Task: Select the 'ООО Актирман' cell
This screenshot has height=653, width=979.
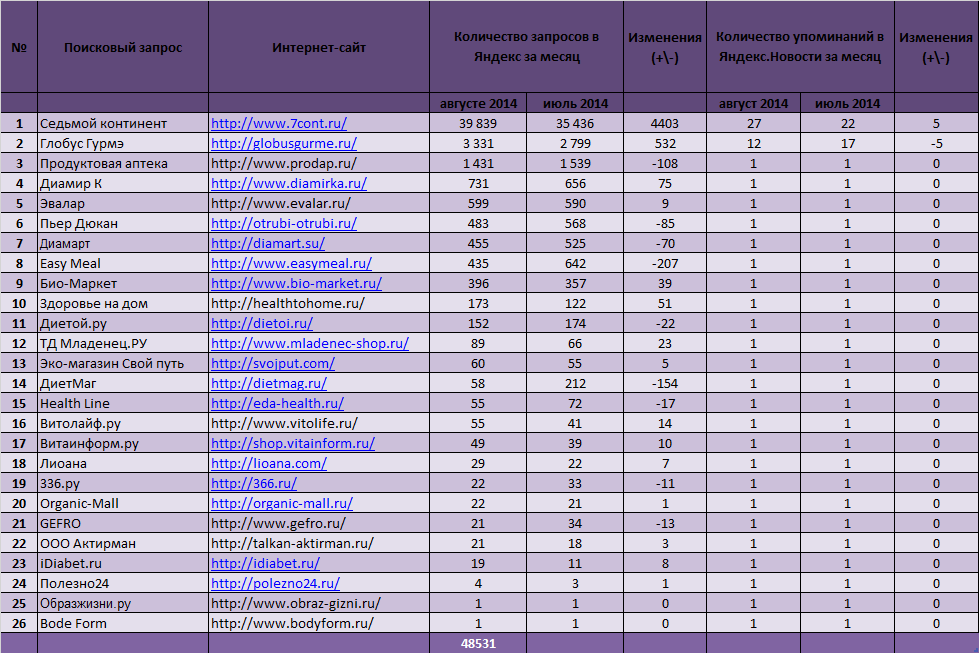Action: point(123,543)
